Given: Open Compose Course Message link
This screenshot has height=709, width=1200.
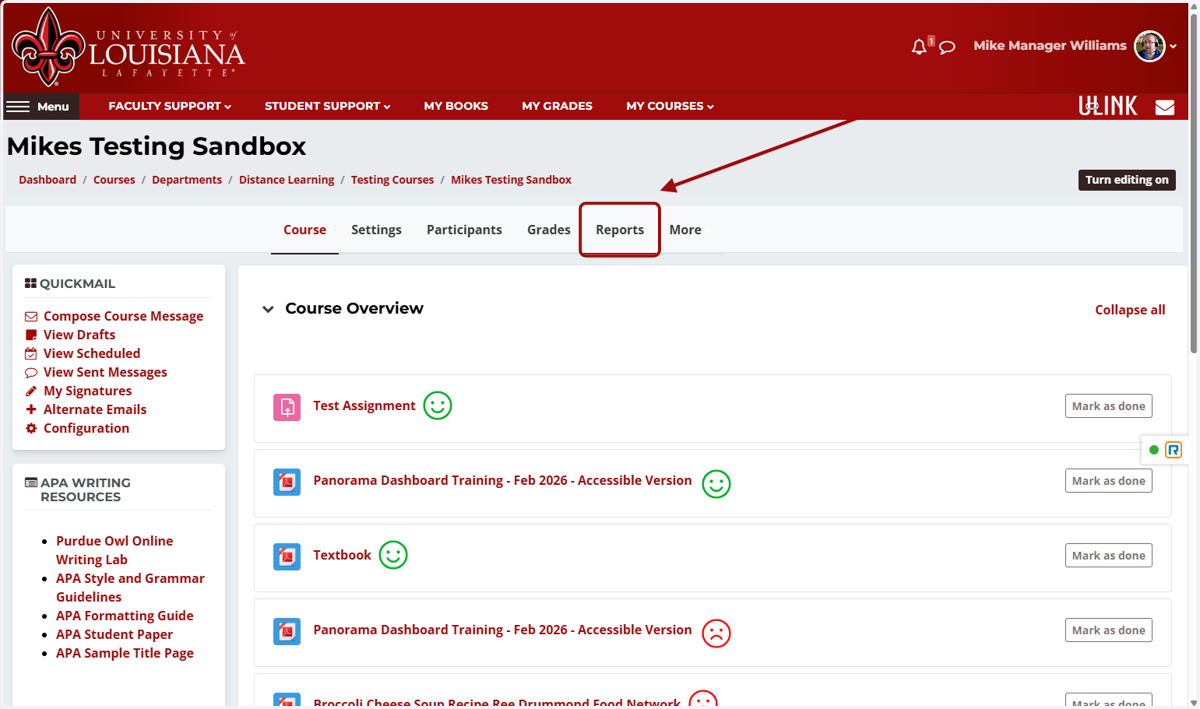Looking at the screenshot, I should coord(123,316).
